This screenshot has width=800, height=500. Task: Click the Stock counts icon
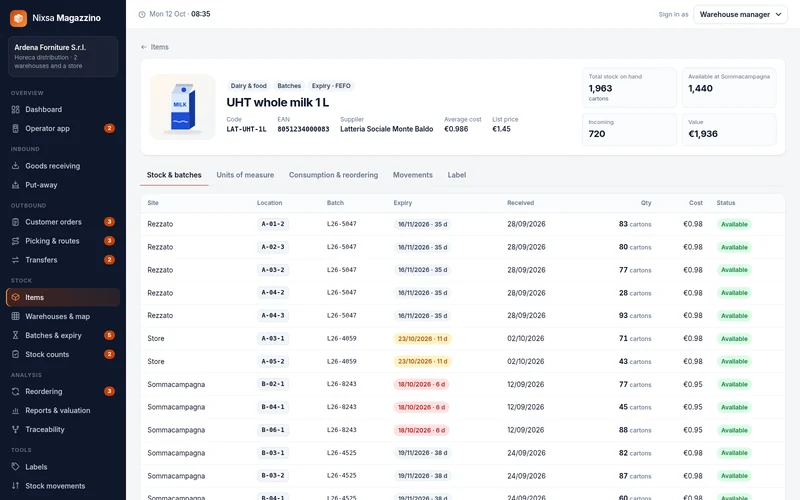click(15, 354)
